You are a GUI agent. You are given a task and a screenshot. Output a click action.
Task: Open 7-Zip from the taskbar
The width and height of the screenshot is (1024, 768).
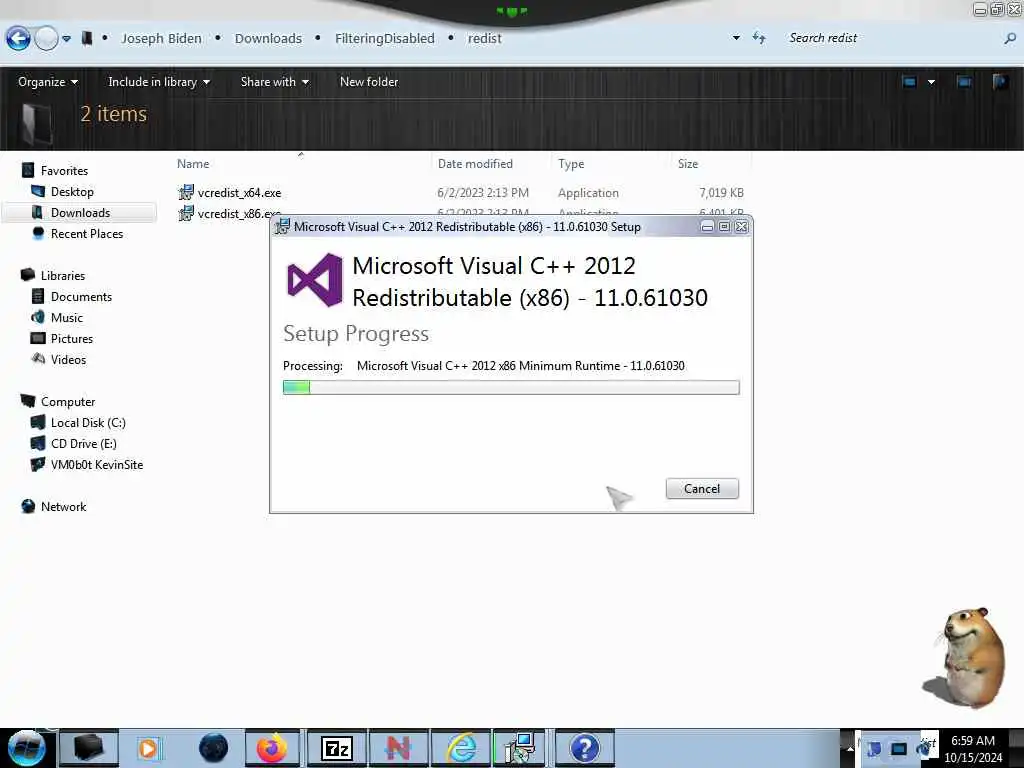pos(337,748)
